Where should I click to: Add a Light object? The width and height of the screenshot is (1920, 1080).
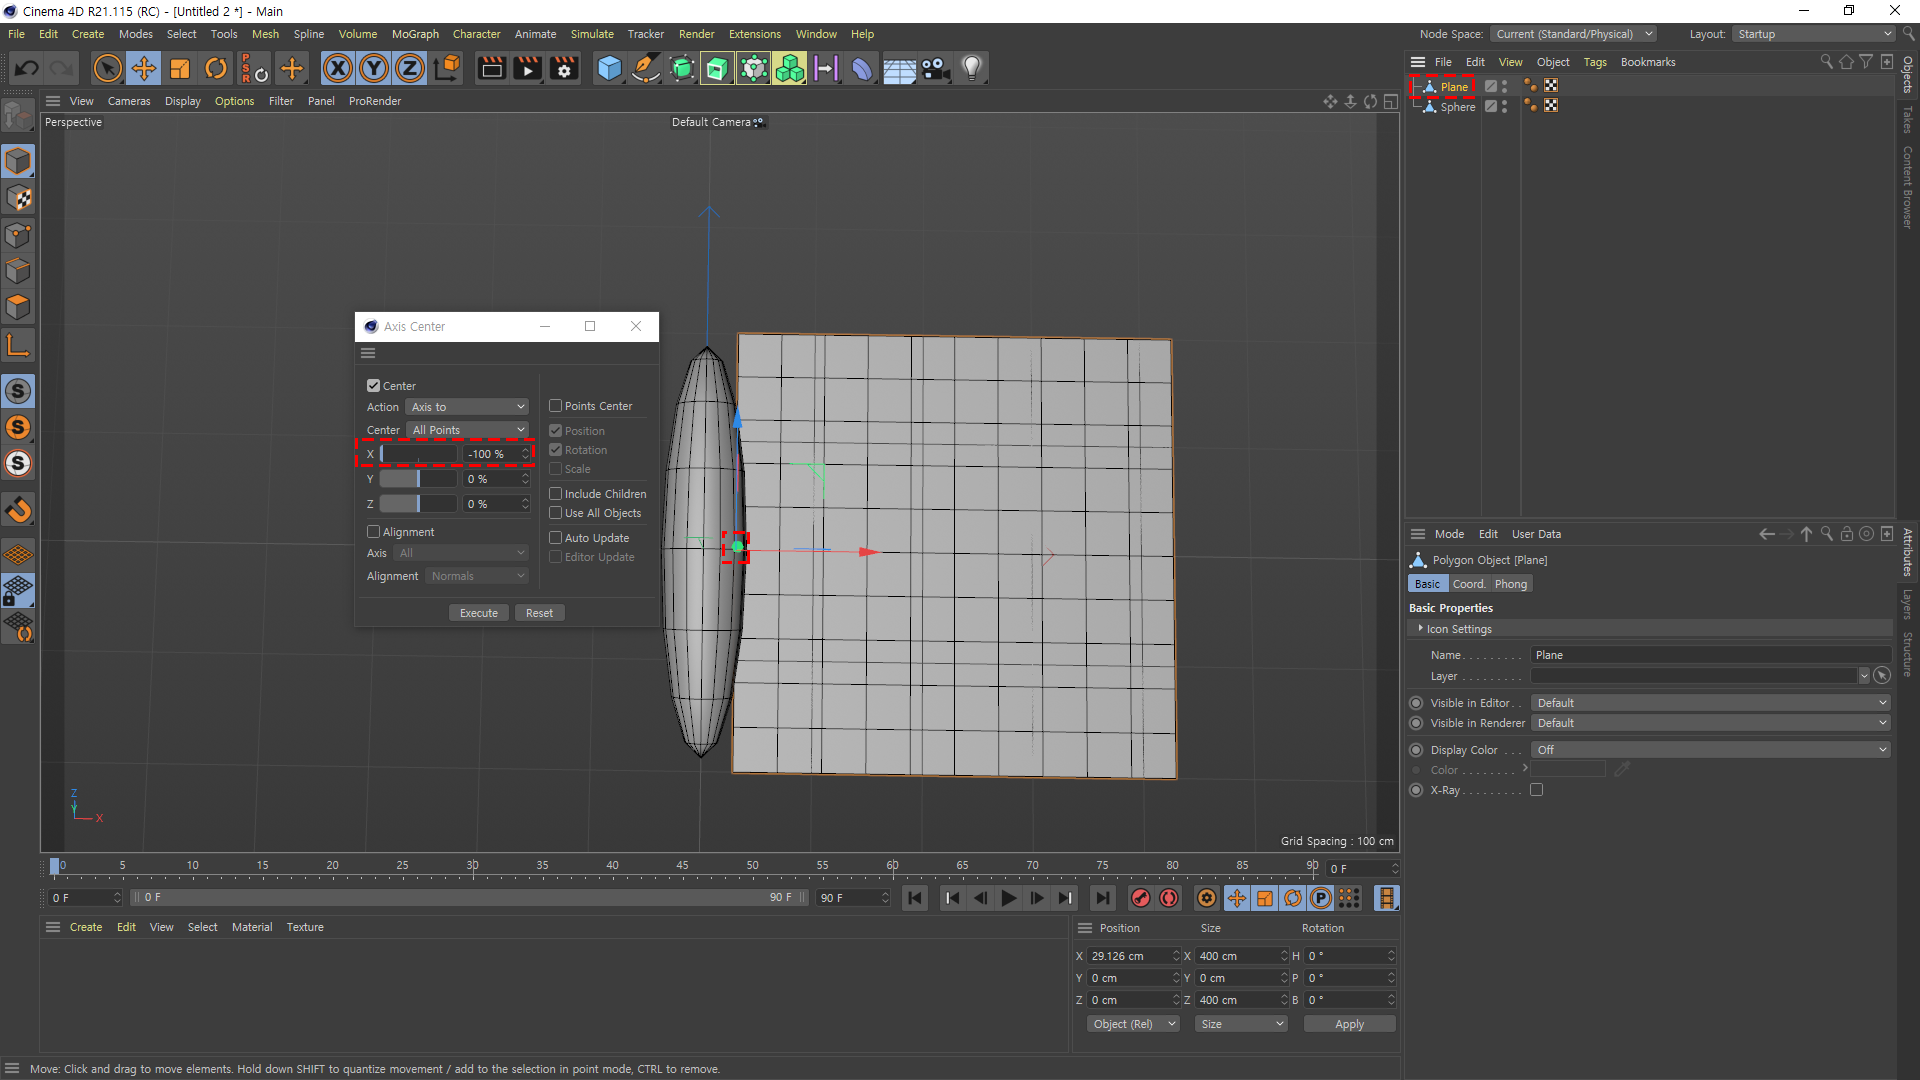pyautogui.click(x=971, y=68)
